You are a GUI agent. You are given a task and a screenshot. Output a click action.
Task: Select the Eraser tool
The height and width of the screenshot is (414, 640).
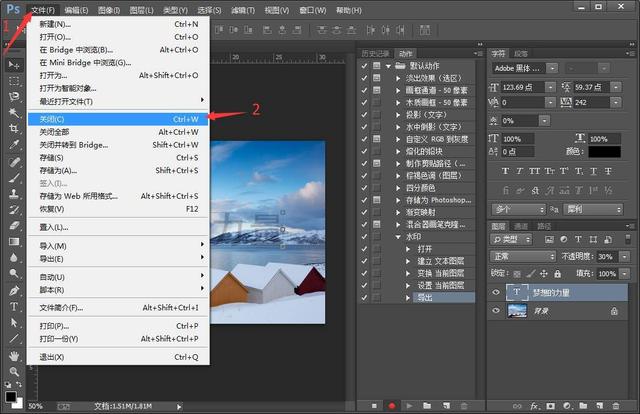tap(14, 225)
